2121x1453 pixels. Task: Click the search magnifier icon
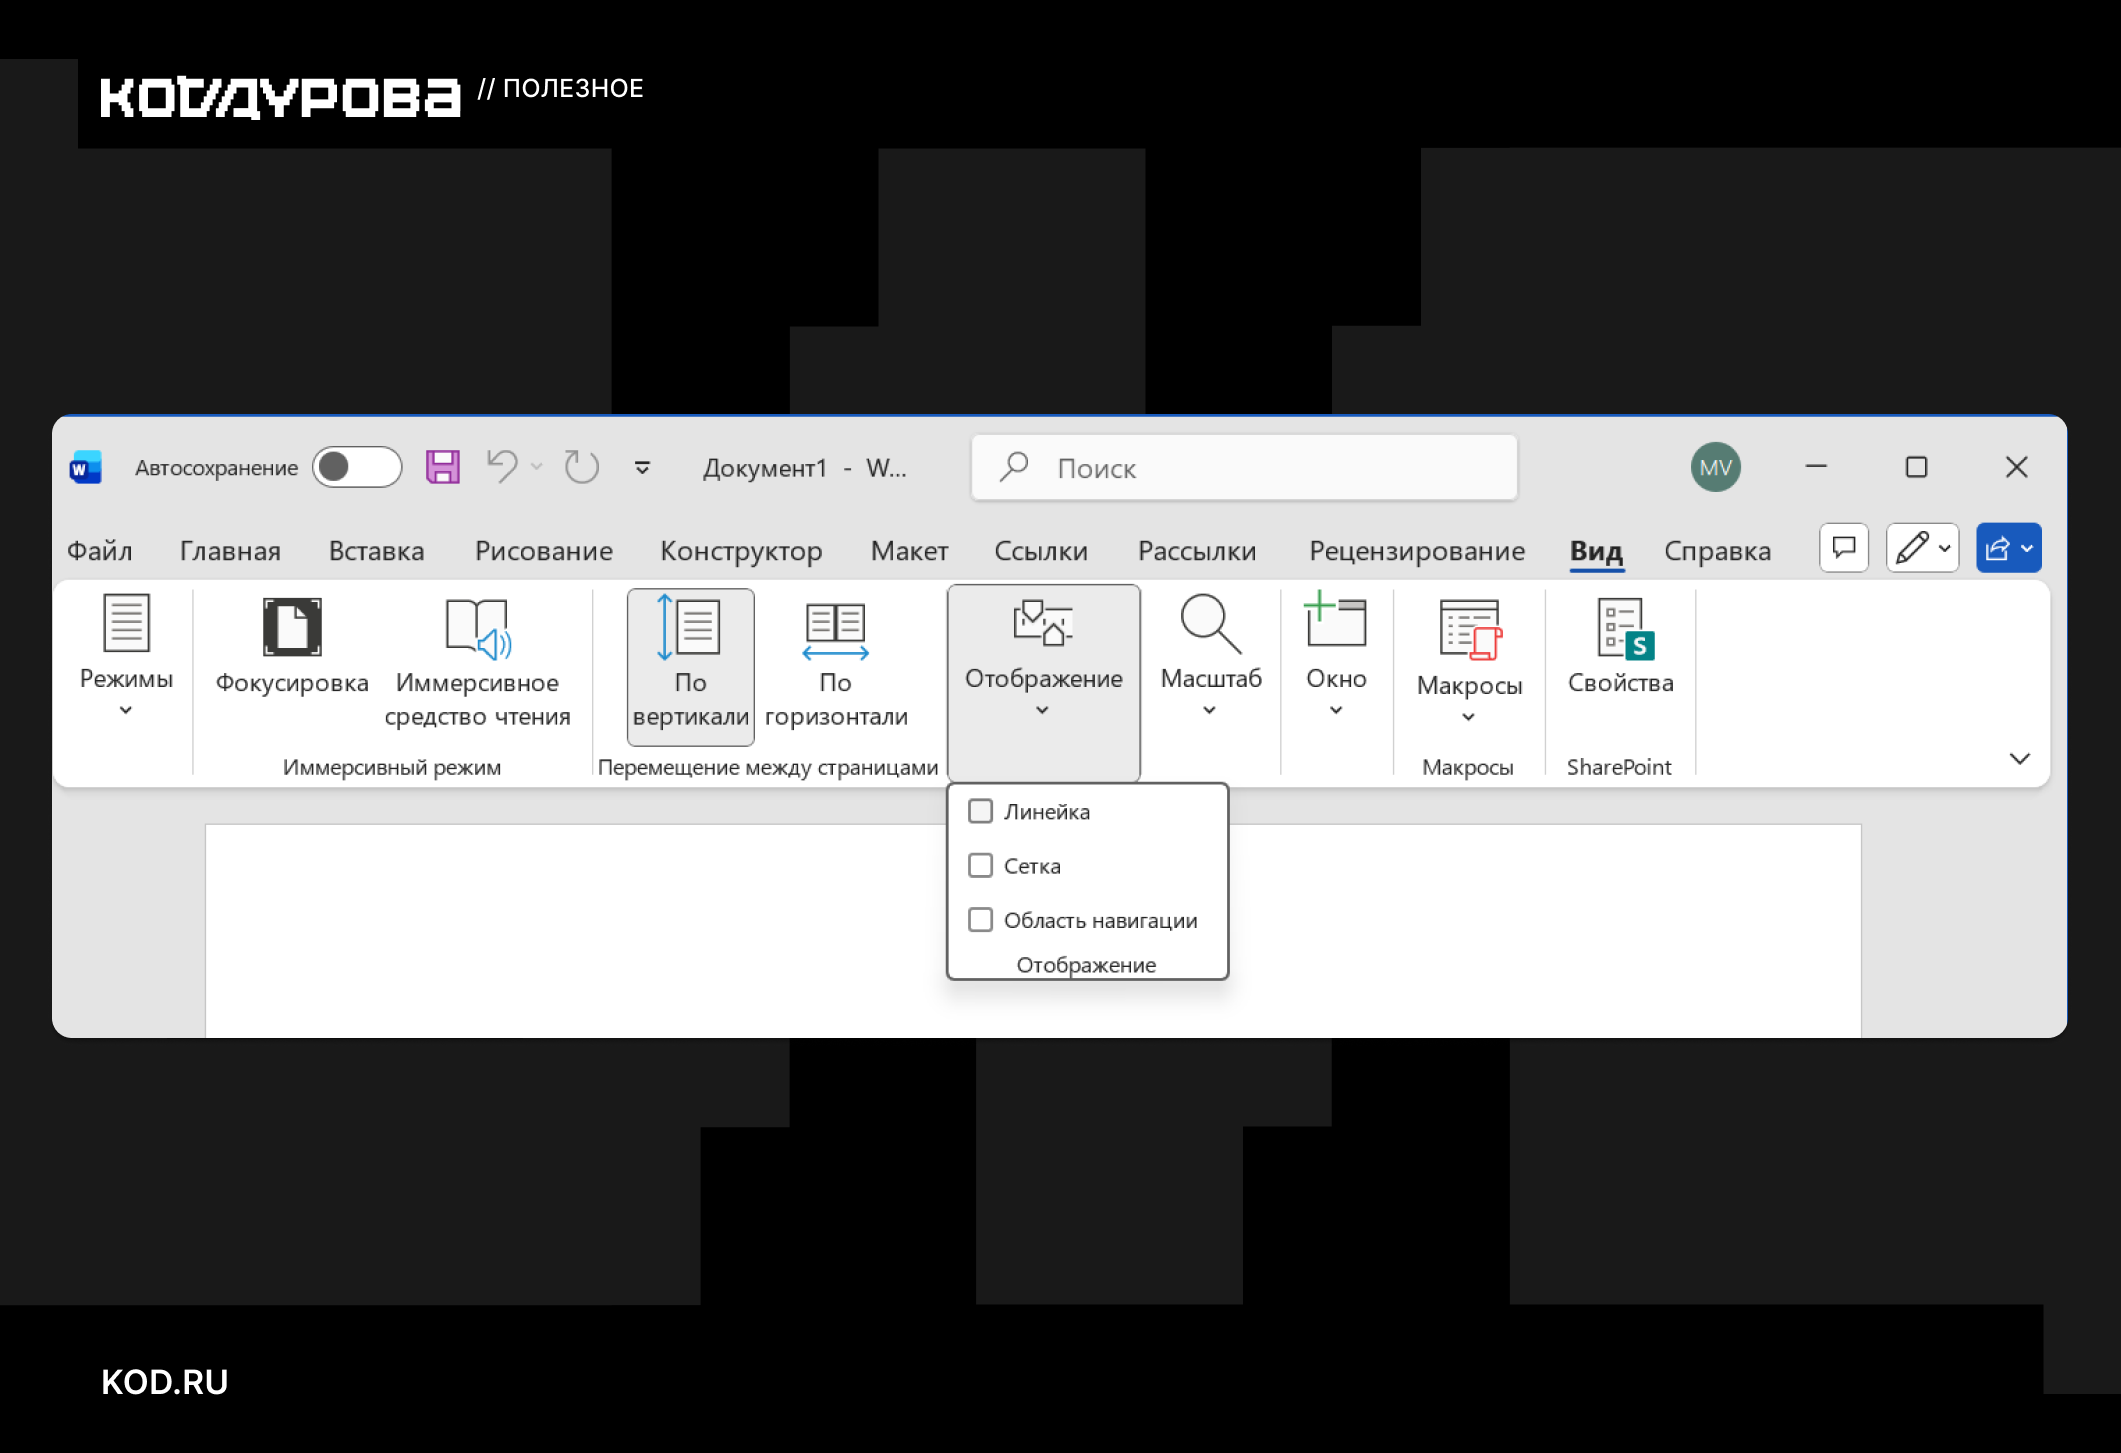coord(1014,466)
